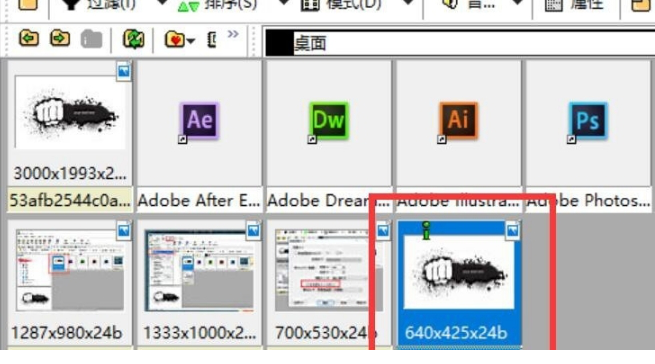Image resolution: width=655 pixels, height=364 pixels.
Task: Click the green info marker on 640x425x24b thumbnail
Action: point(426,231)
